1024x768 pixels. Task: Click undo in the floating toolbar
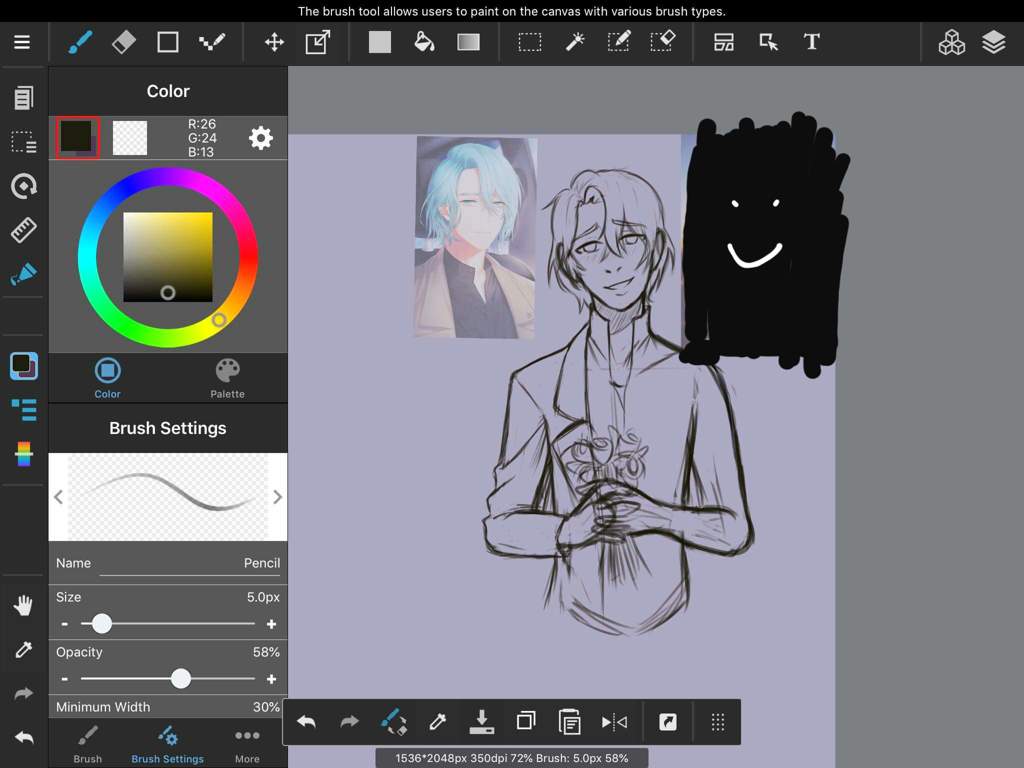coord(306,722)
